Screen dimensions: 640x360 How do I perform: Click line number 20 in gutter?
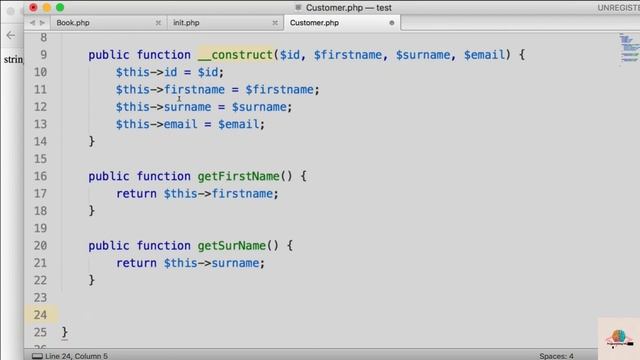coord(40,246)
